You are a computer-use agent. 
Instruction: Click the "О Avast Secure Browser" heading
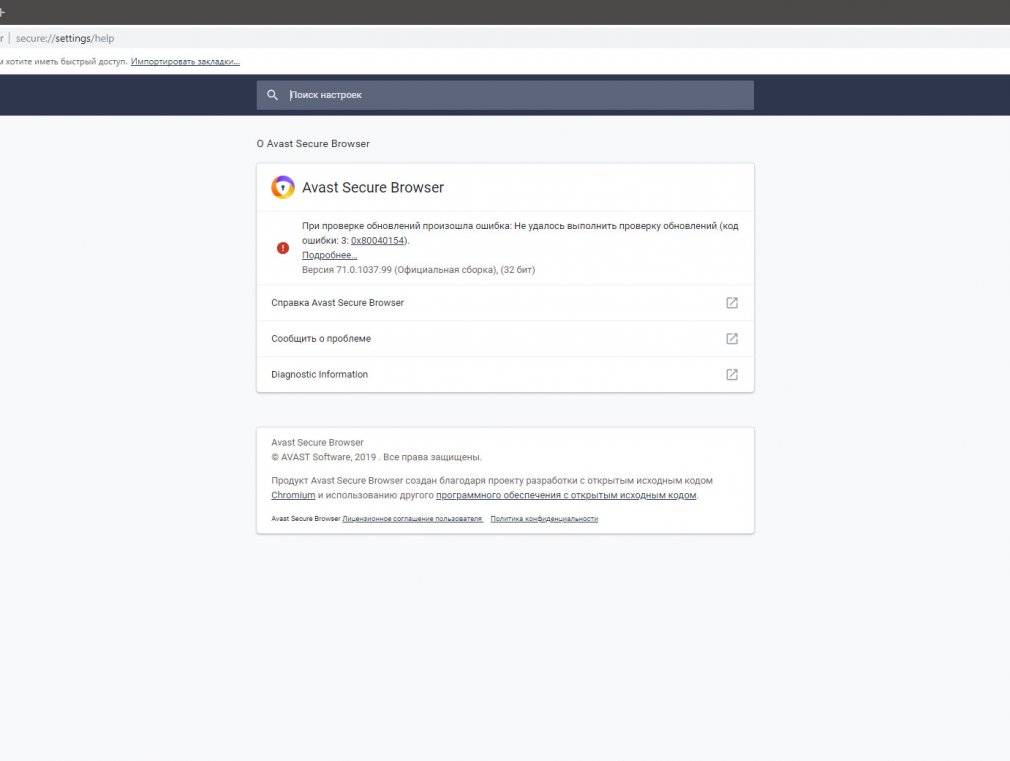click(x=313, y=144)
